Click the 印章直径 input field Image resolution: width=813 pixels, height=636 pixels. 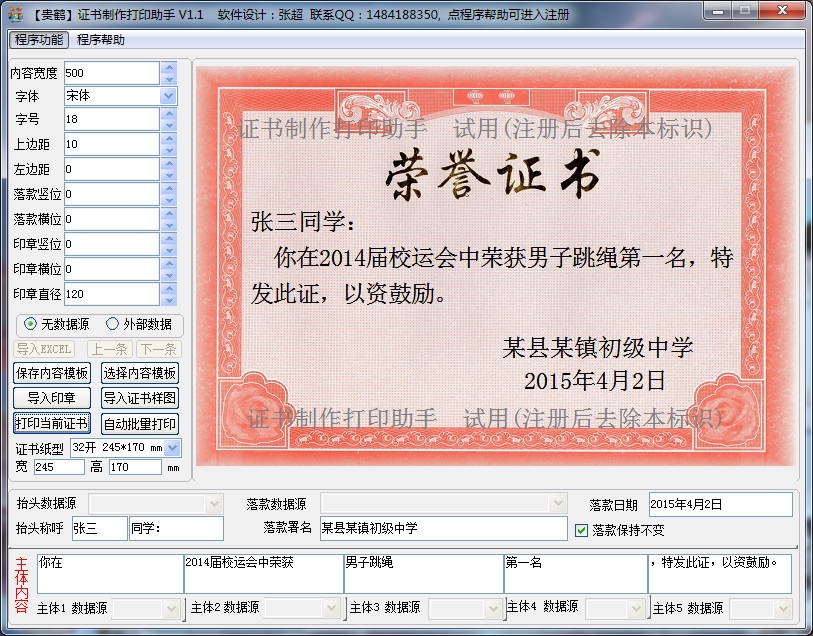tap(111, 294)
